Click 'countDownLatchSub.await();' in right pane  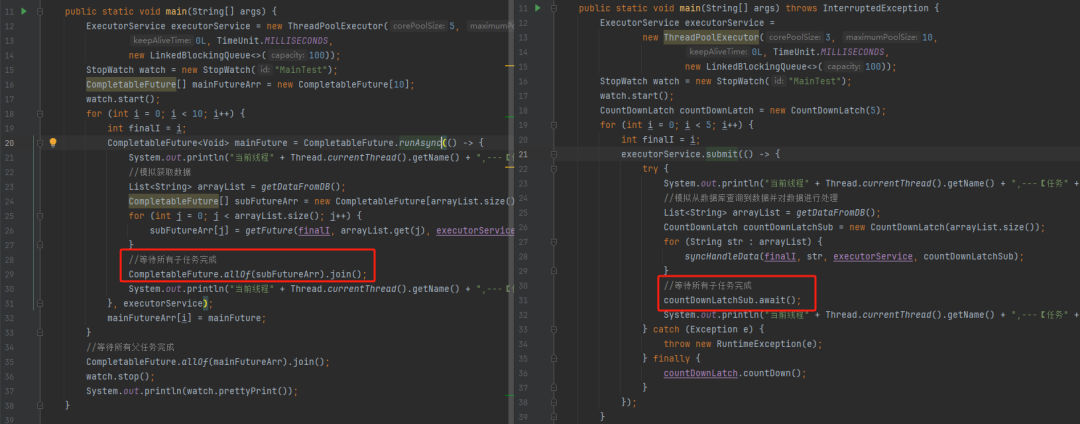732,300
